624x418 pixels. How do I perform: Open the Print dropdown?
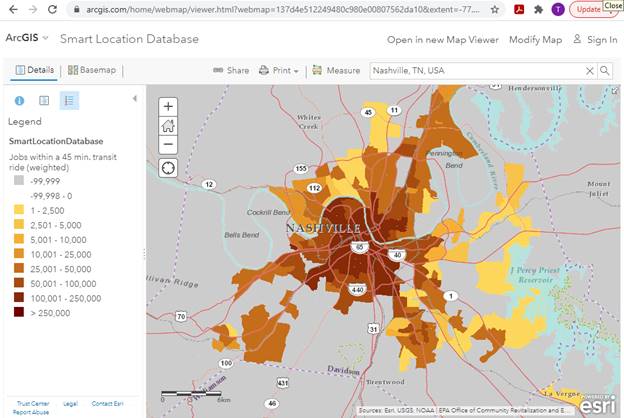[279, 70]
